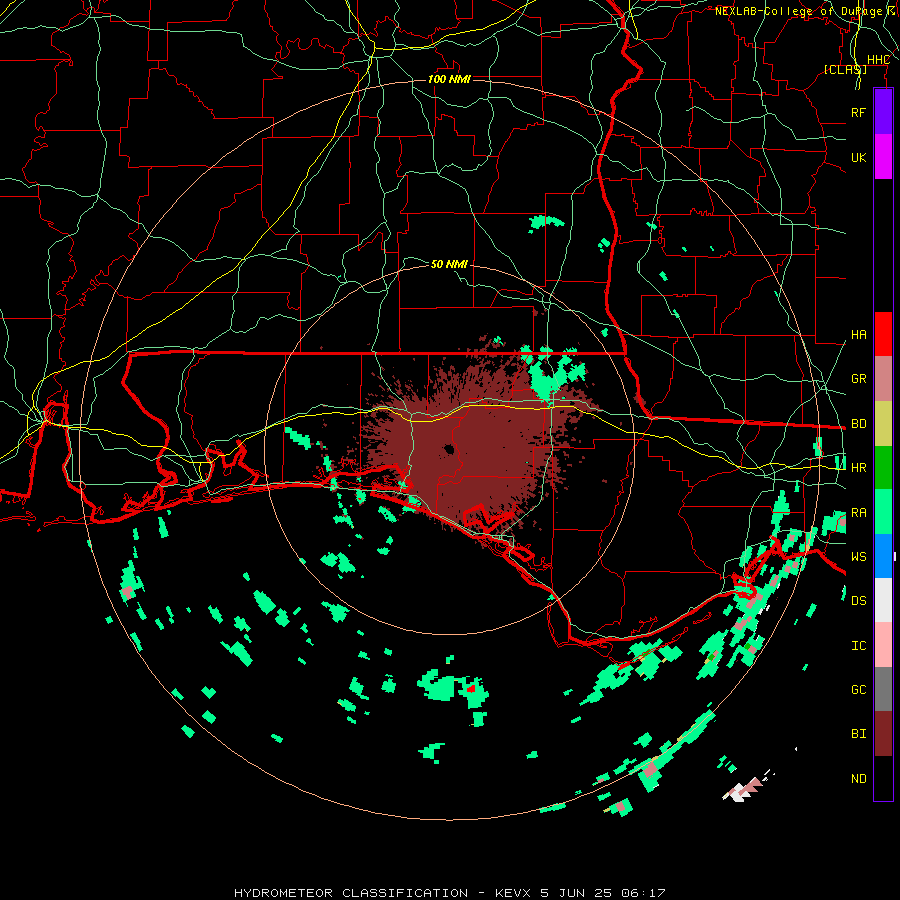Image resolution: width=900 pixels, height=900 pixels.
Task: Select the BD yellow legend block
Action: (x=883, y=423)
